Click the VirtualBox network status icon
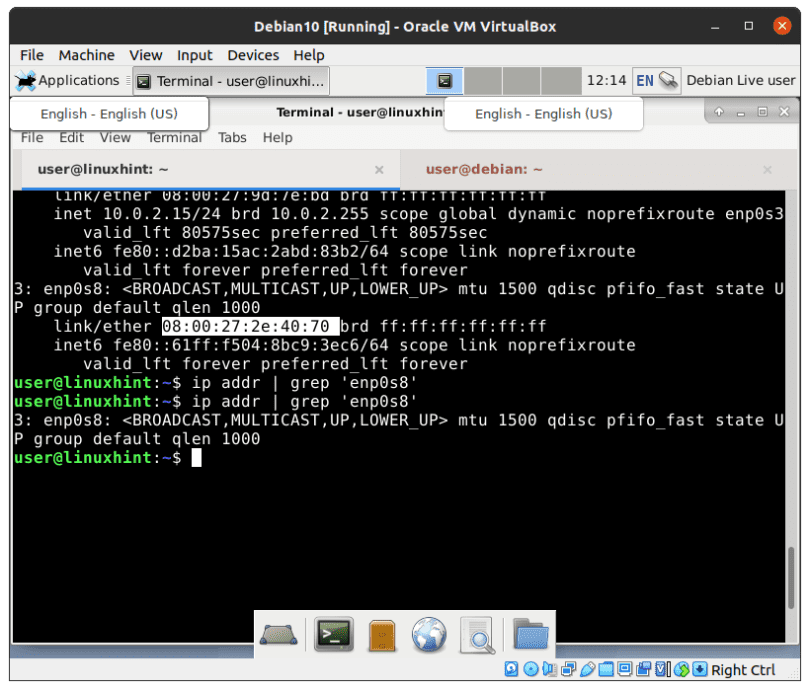This screenshot has width=810, height=690. click(x=566, y=669)
